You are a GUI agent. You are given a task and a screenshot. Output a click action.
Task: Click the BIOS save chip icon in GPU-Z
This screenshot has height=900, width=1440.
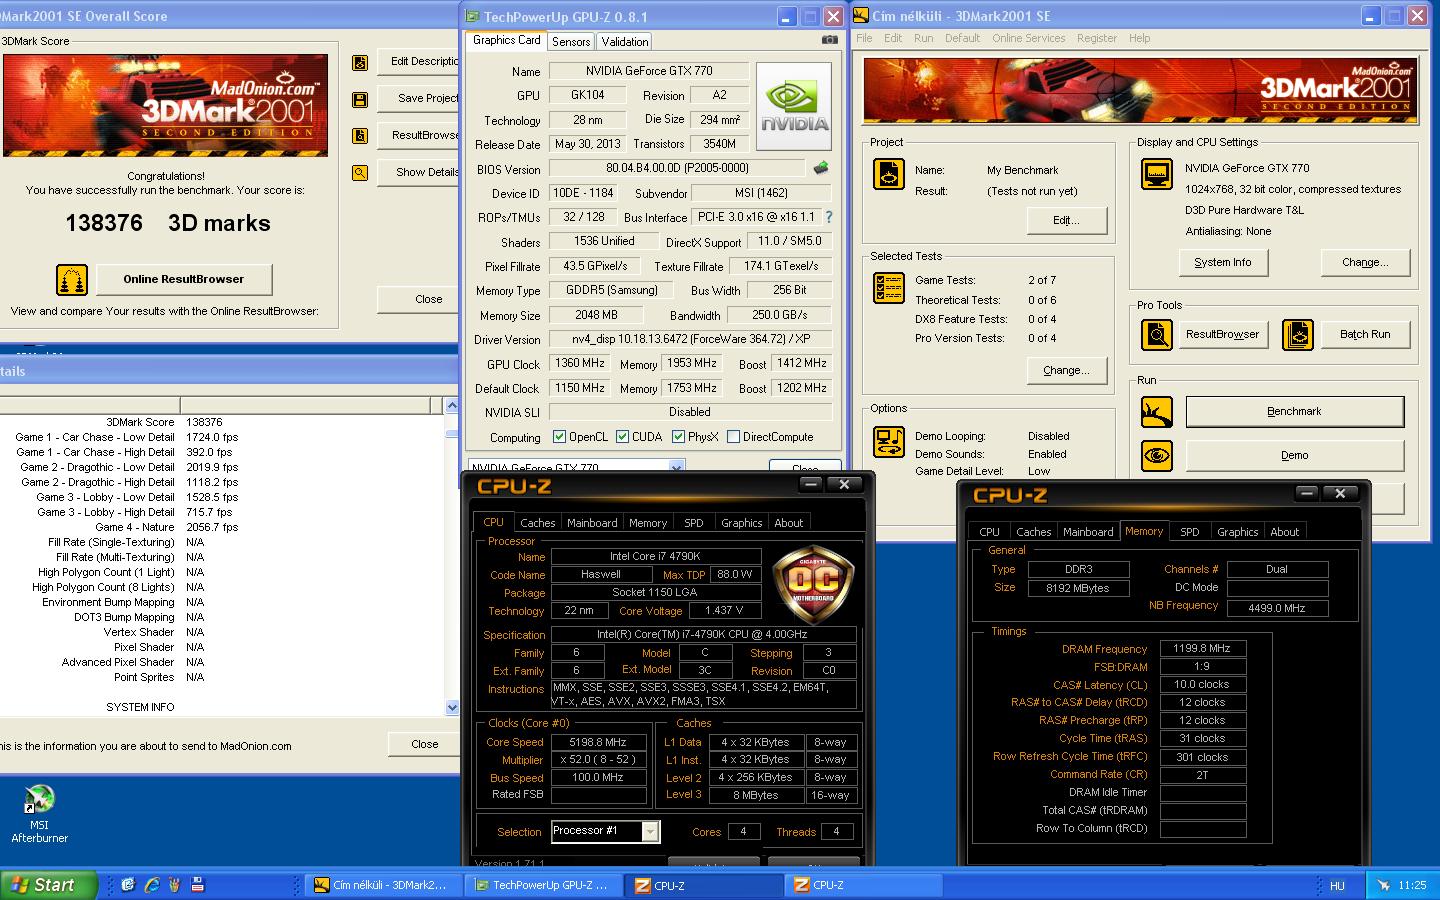(821, 168)
